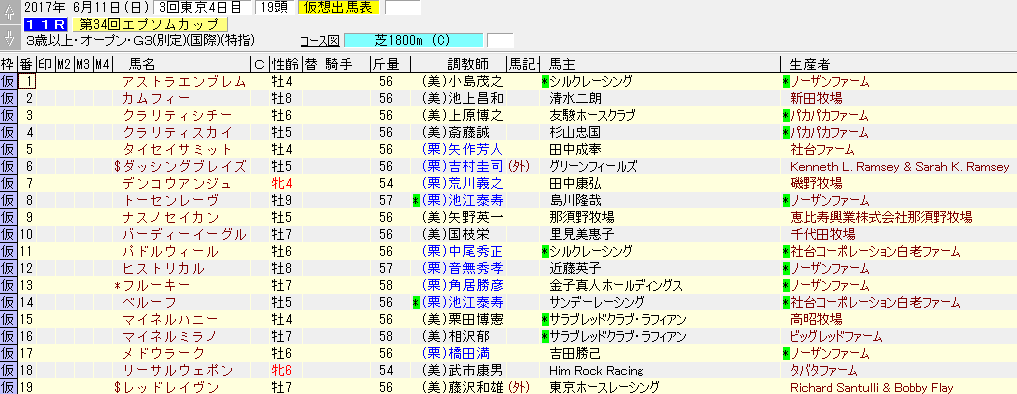
Task: Click the 仮 frame button for horse 7
Action: [8, 183]
